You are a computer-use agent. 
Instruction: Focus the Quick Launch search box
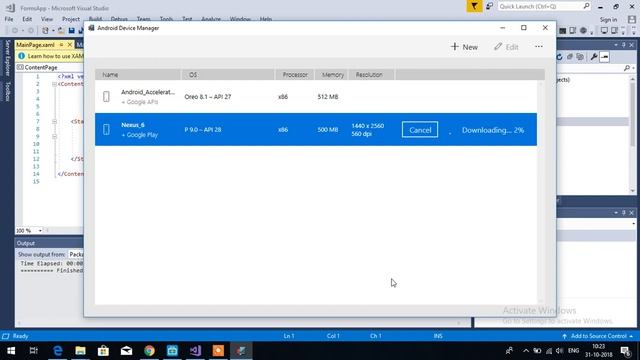(544, 7)
